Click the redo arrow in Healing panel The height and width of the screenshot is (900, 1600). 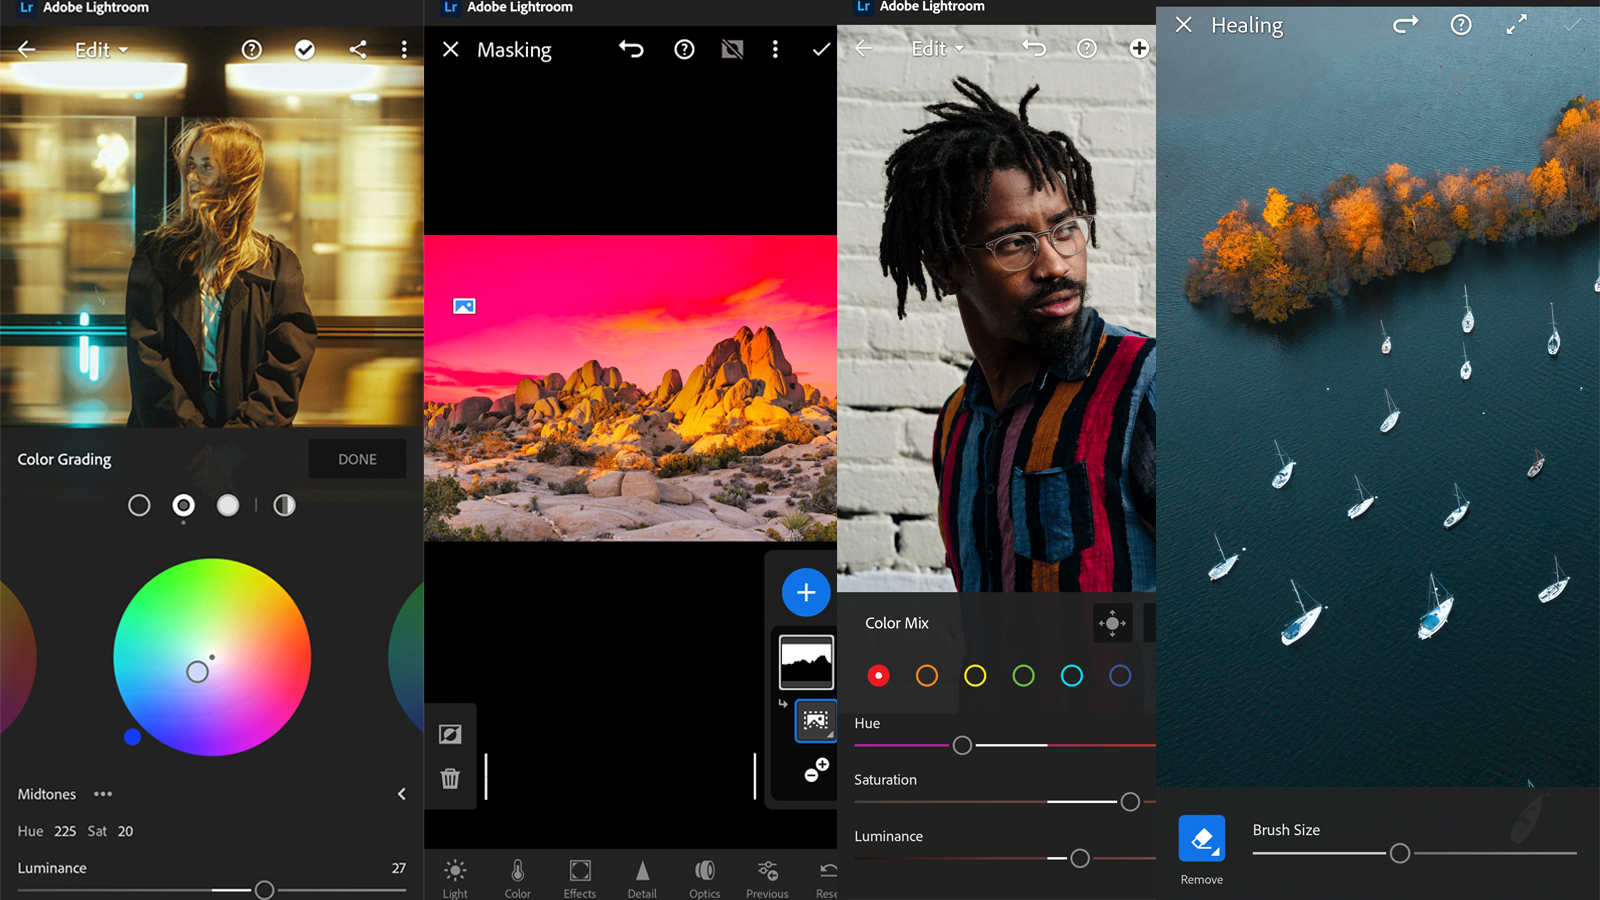[1406, 25]
